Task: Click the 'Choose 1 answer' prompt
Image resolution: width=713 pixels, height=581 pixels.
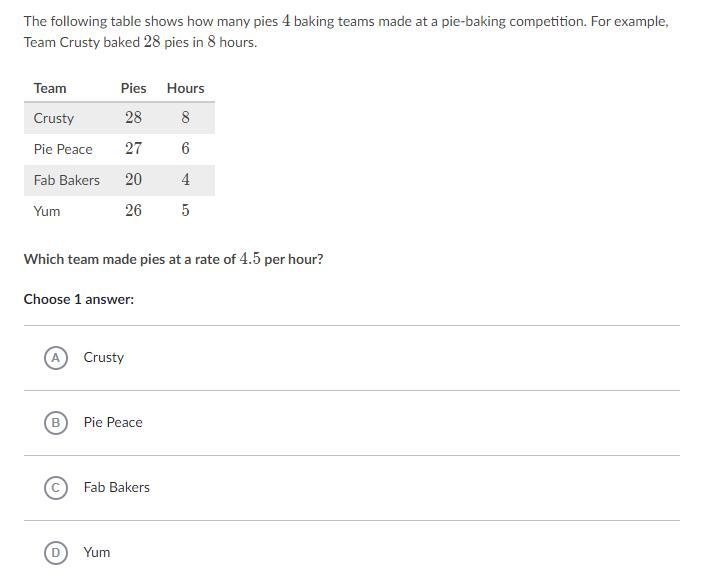Action: point(79,299)
